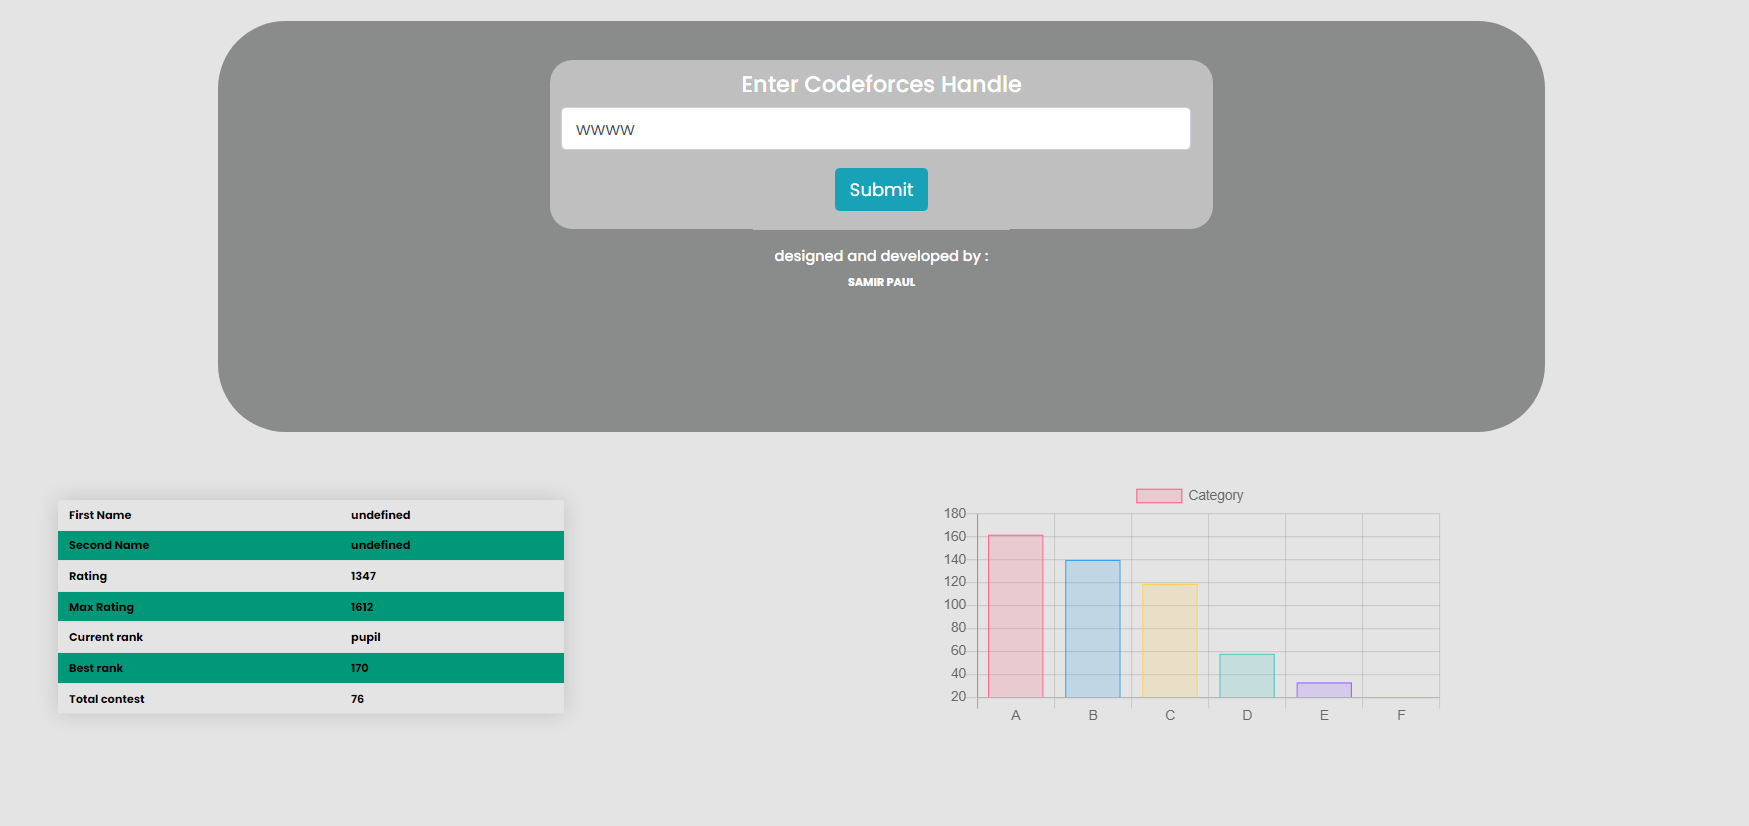1749x826 pixels.
Task: Click the Category legend label
Action: tap(1216, 496)
